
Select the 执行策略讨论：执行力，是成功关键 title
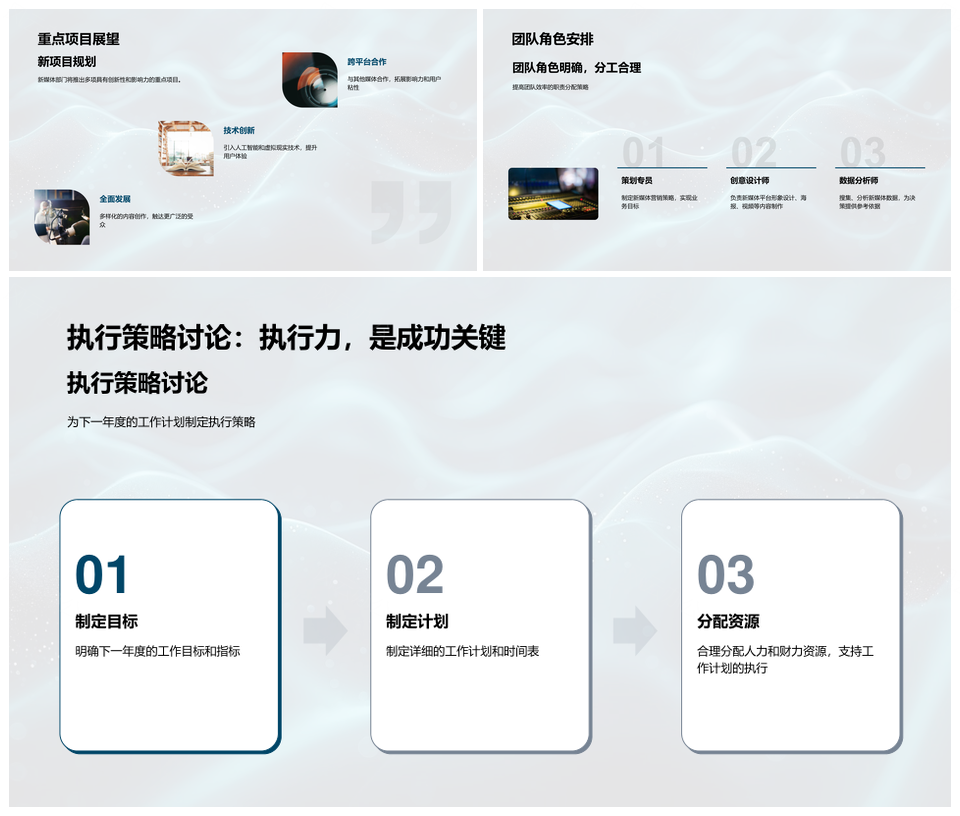[286, 338]
